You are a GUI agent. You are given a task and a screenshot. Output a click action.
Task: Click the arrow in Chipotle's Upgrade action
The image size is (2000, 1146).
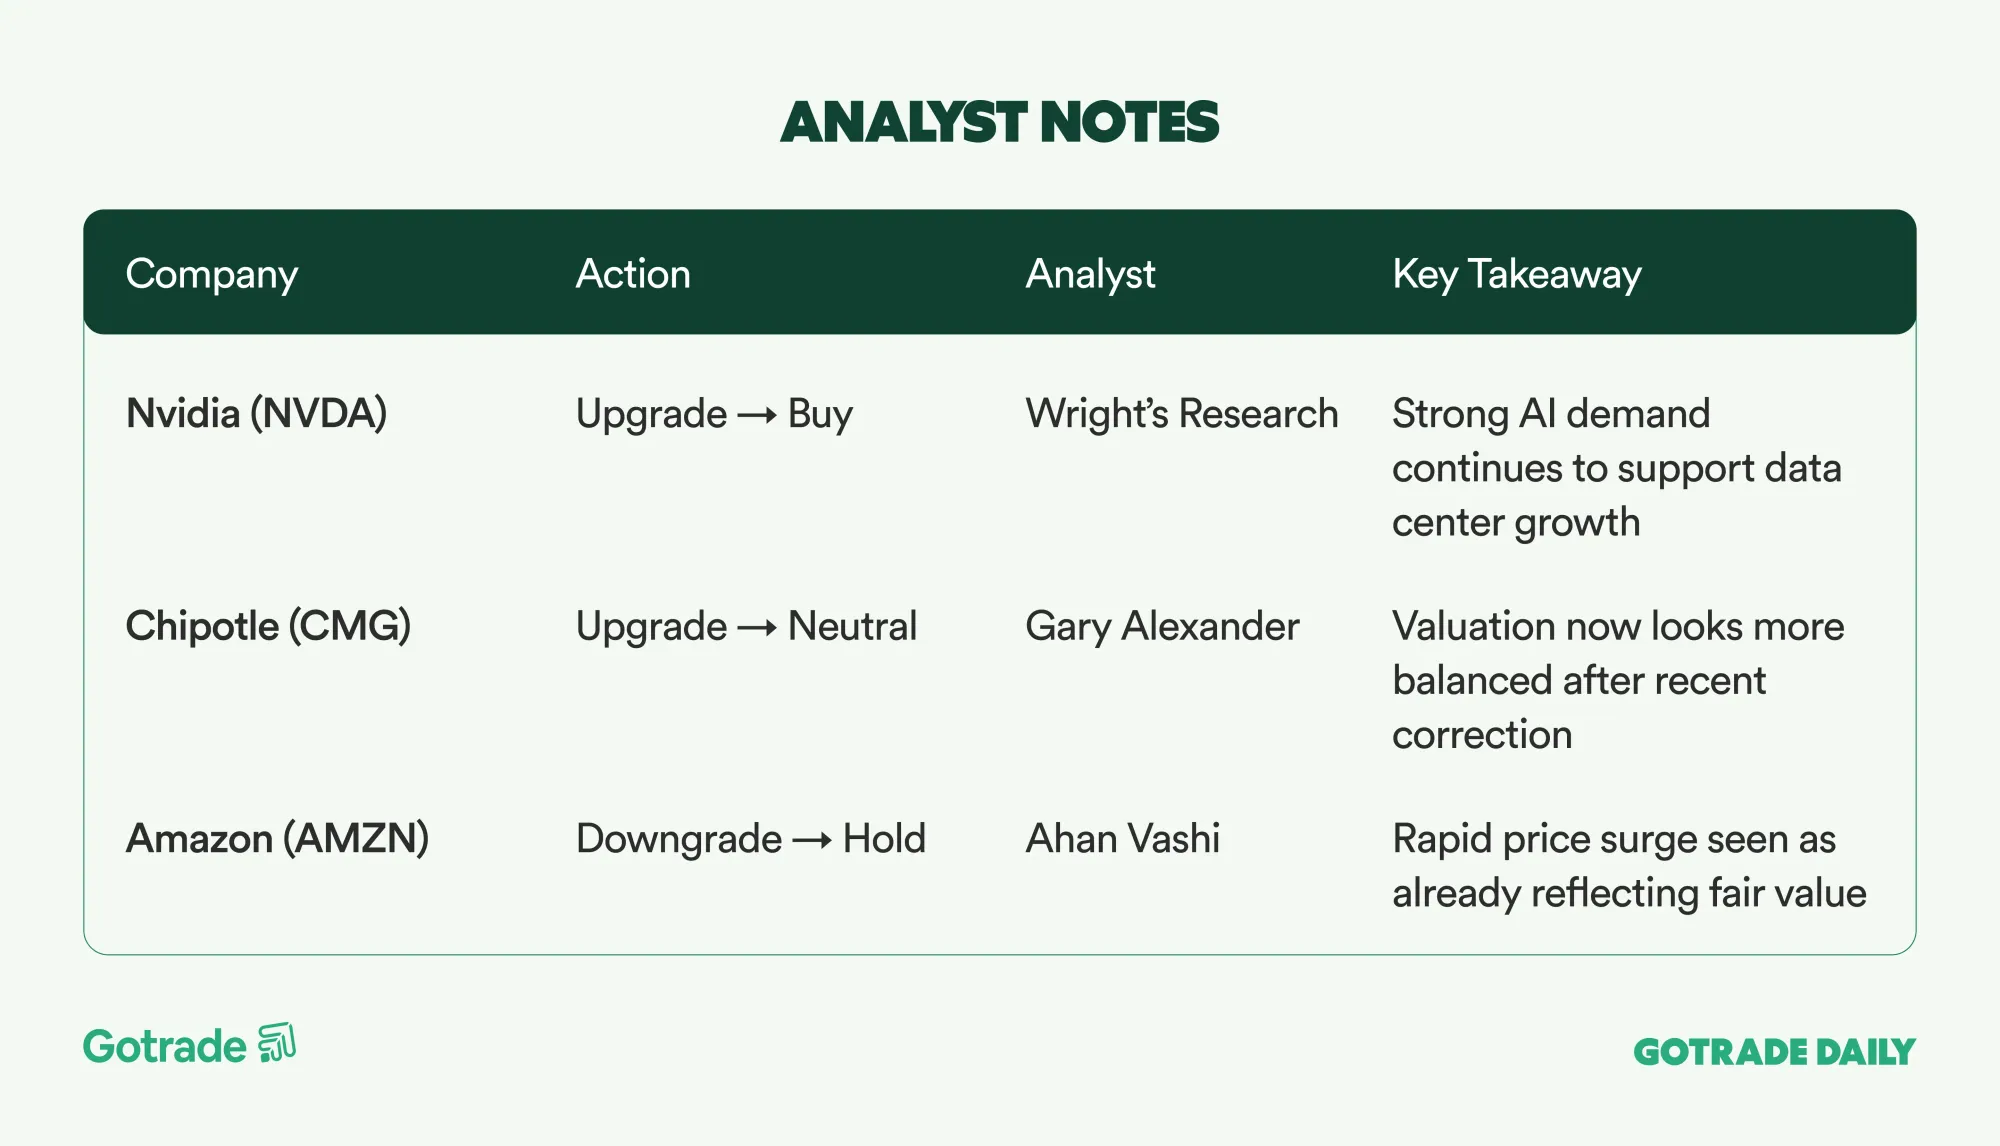point(757,628)
